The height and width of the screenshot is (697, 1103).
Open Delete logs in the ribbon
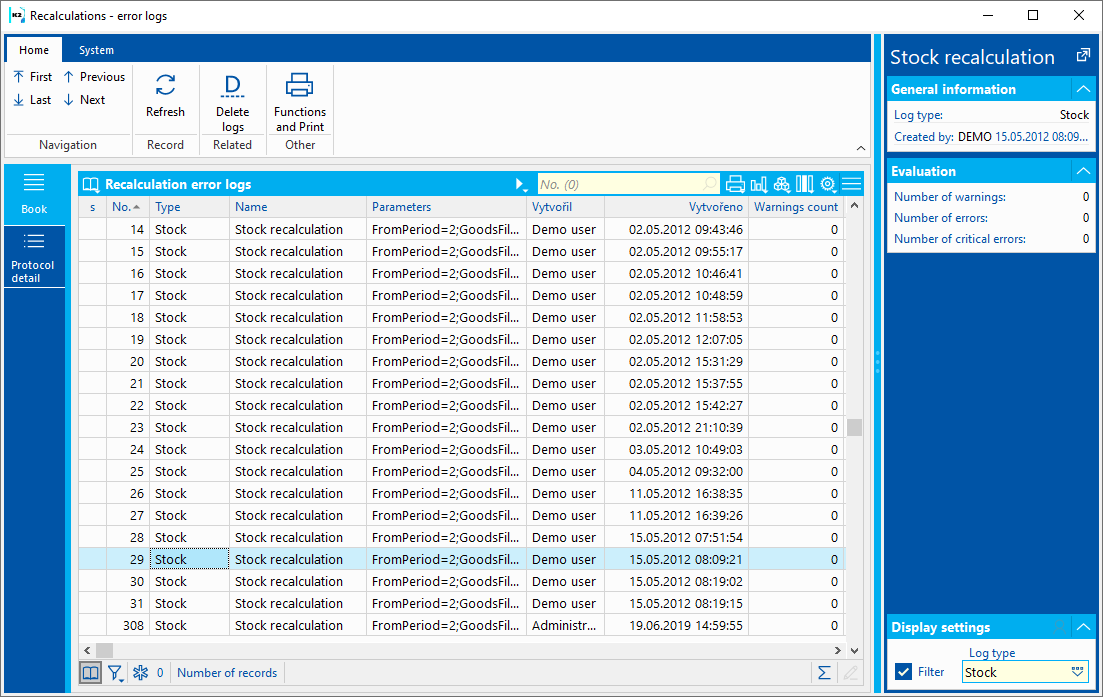tap(232, 102)
